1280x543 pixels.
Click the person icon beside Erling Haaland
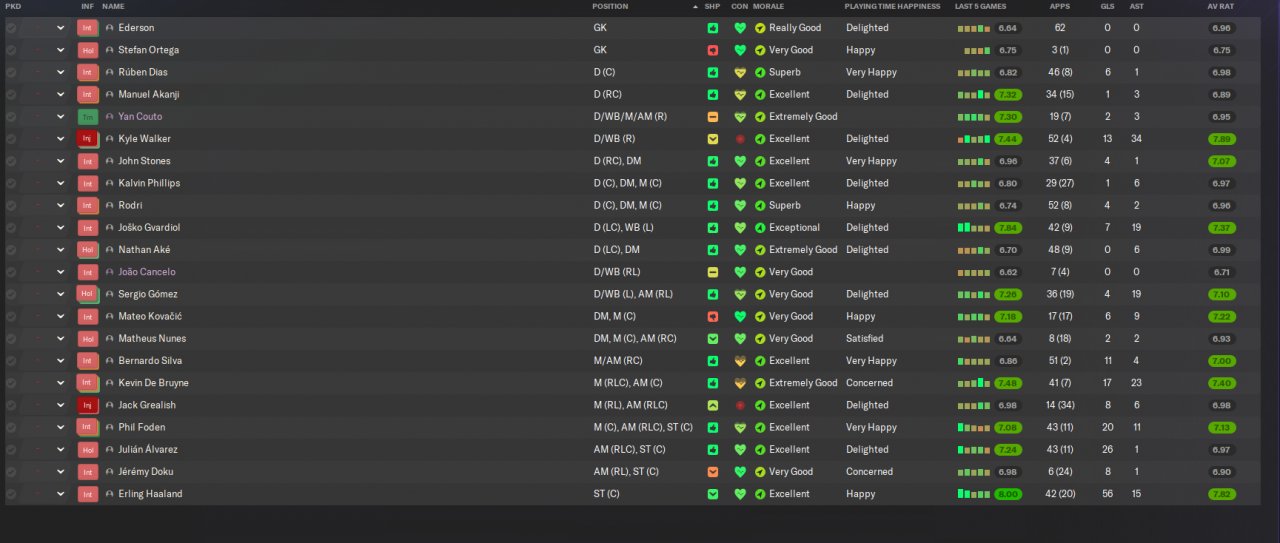pos(110,494)
